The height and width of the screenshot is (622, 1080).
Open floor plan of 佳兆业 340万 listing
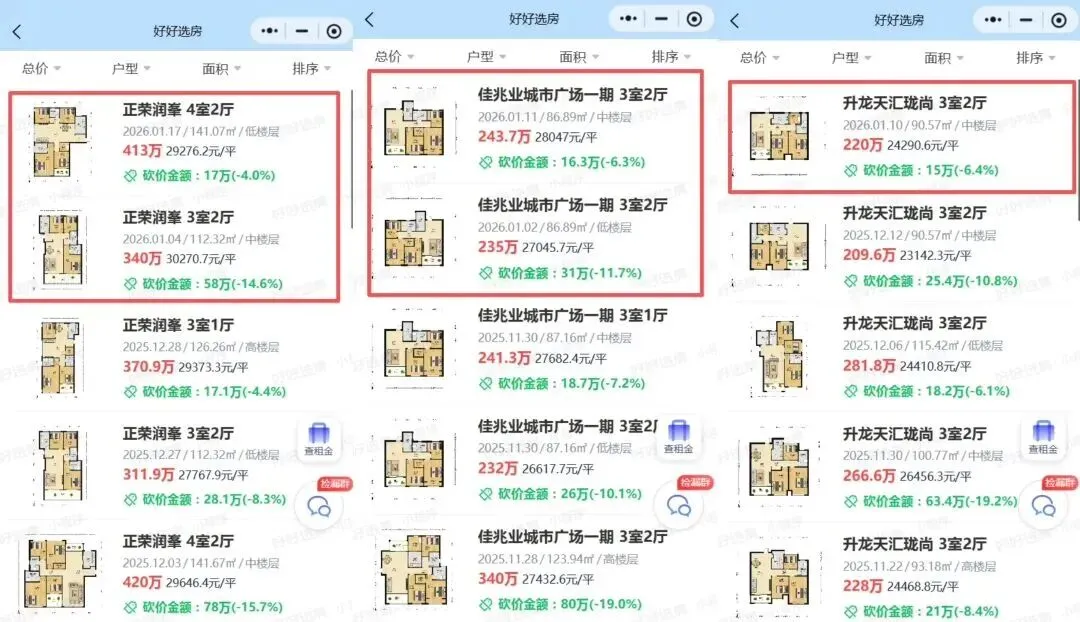click(x=414, y=569)
